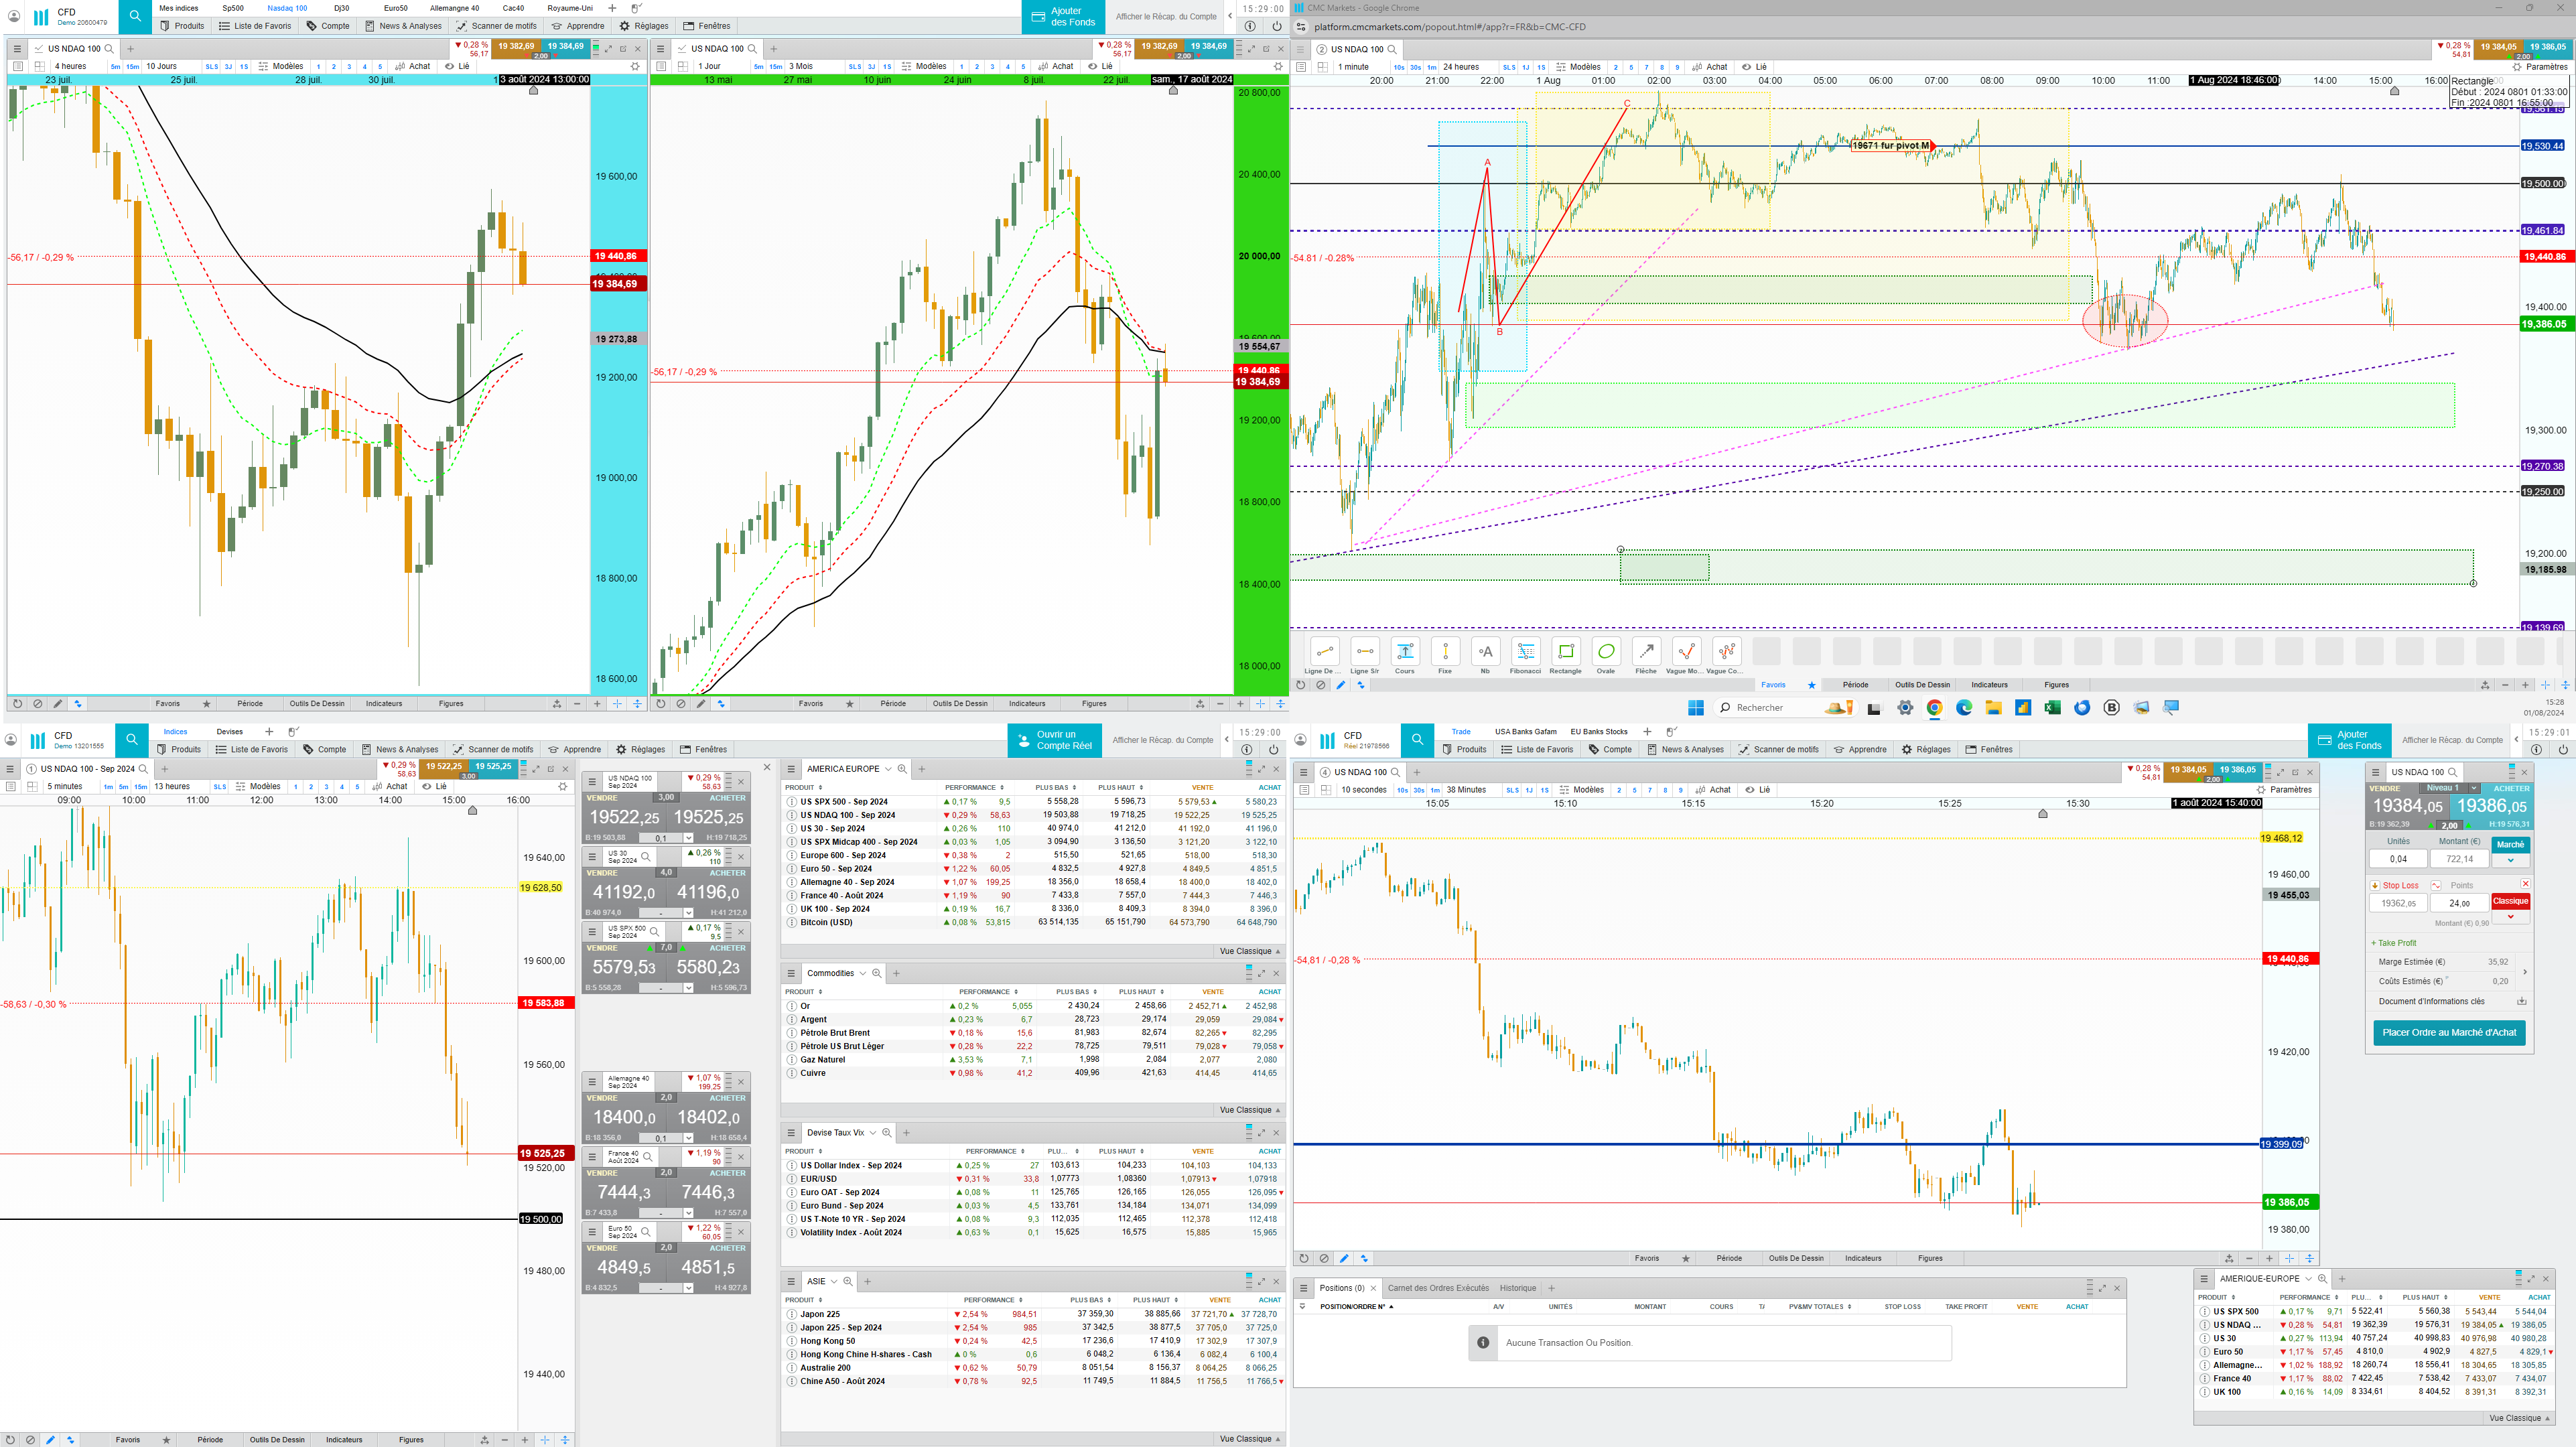Screen dimensions: 2576x1447
Task: Click the 19 399 blue price line label
Action: (x=2282, y=1143)
